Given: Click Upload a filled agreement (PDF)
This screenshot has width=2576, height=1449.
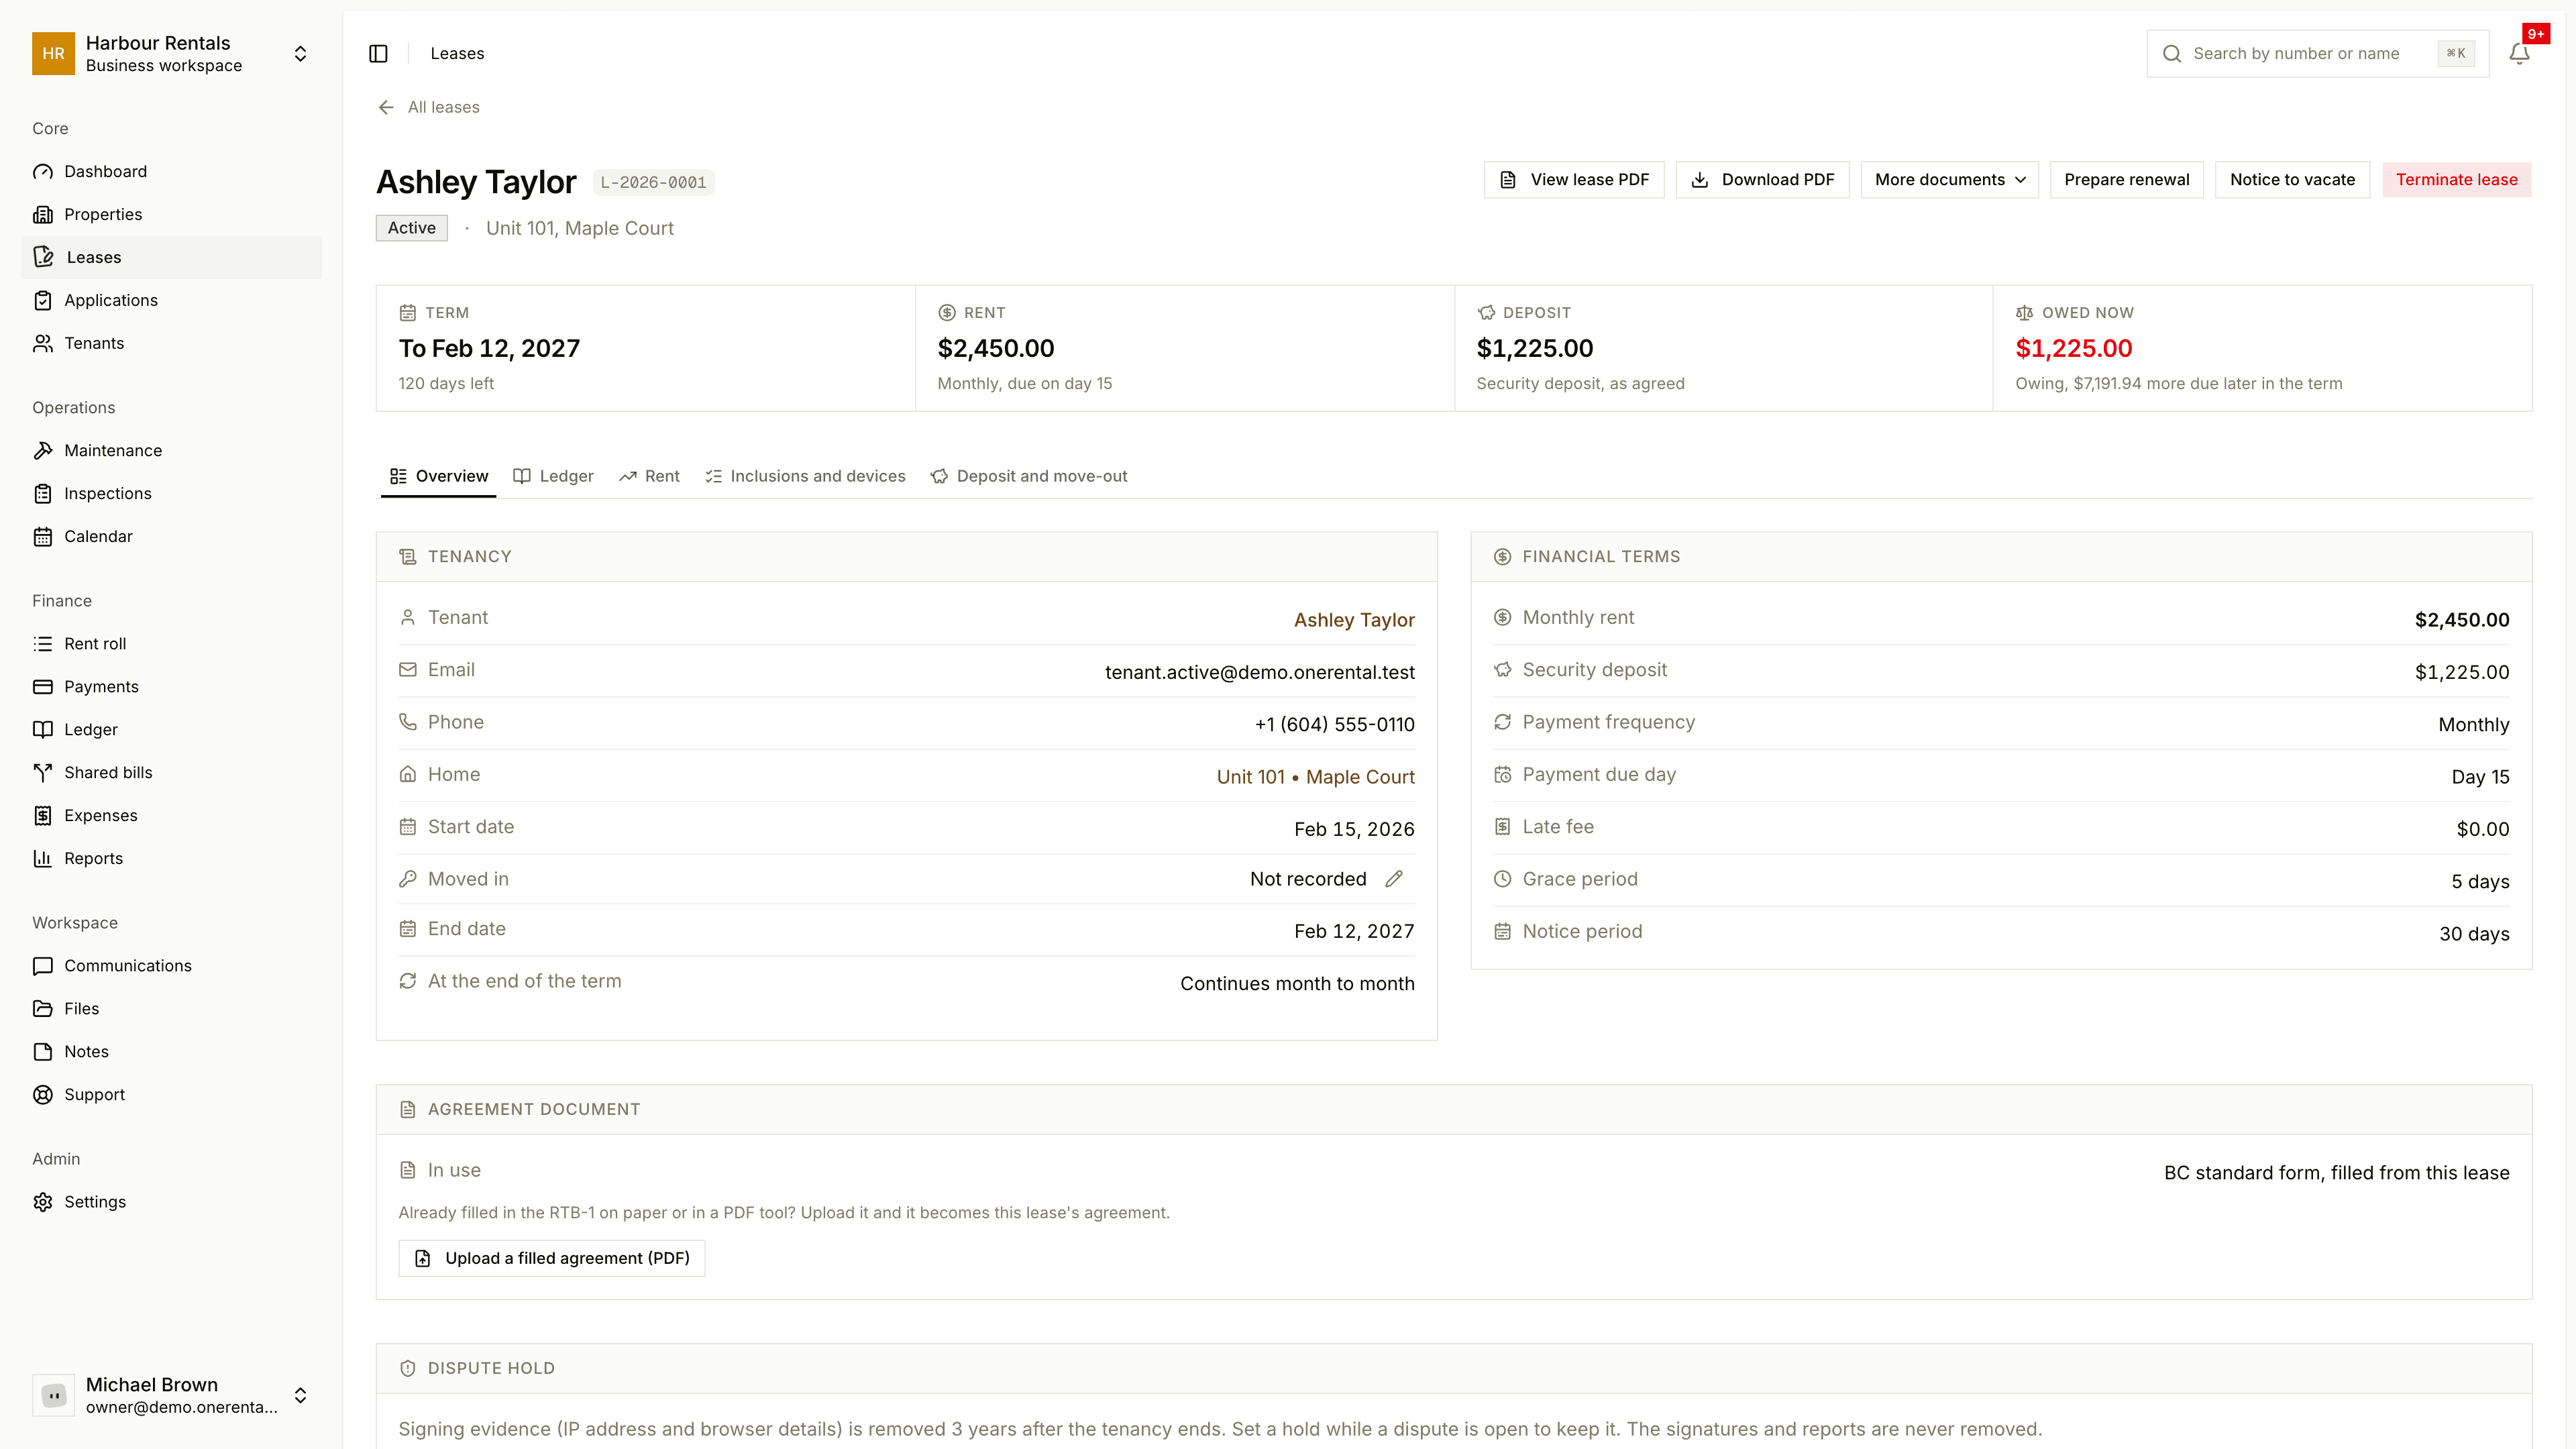Looking at the screenshot, I should pyautogui.click(x=552, y=1259).
